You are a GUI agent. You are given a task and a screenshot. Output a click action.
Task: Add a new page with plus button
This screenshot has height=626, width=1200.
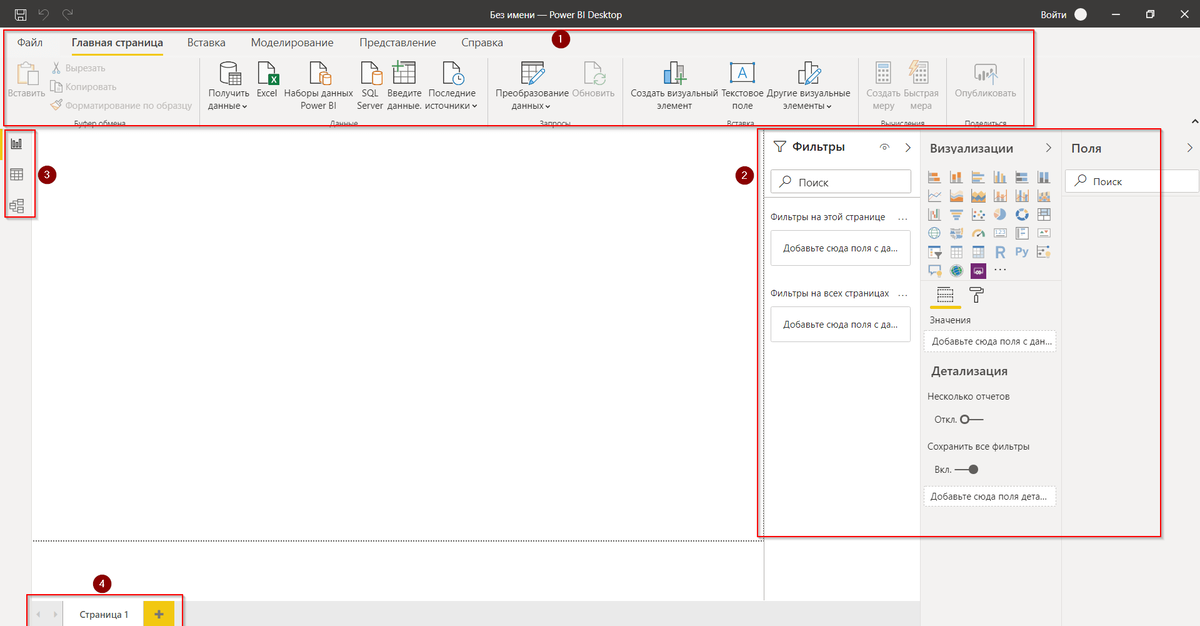pos(159,614)
